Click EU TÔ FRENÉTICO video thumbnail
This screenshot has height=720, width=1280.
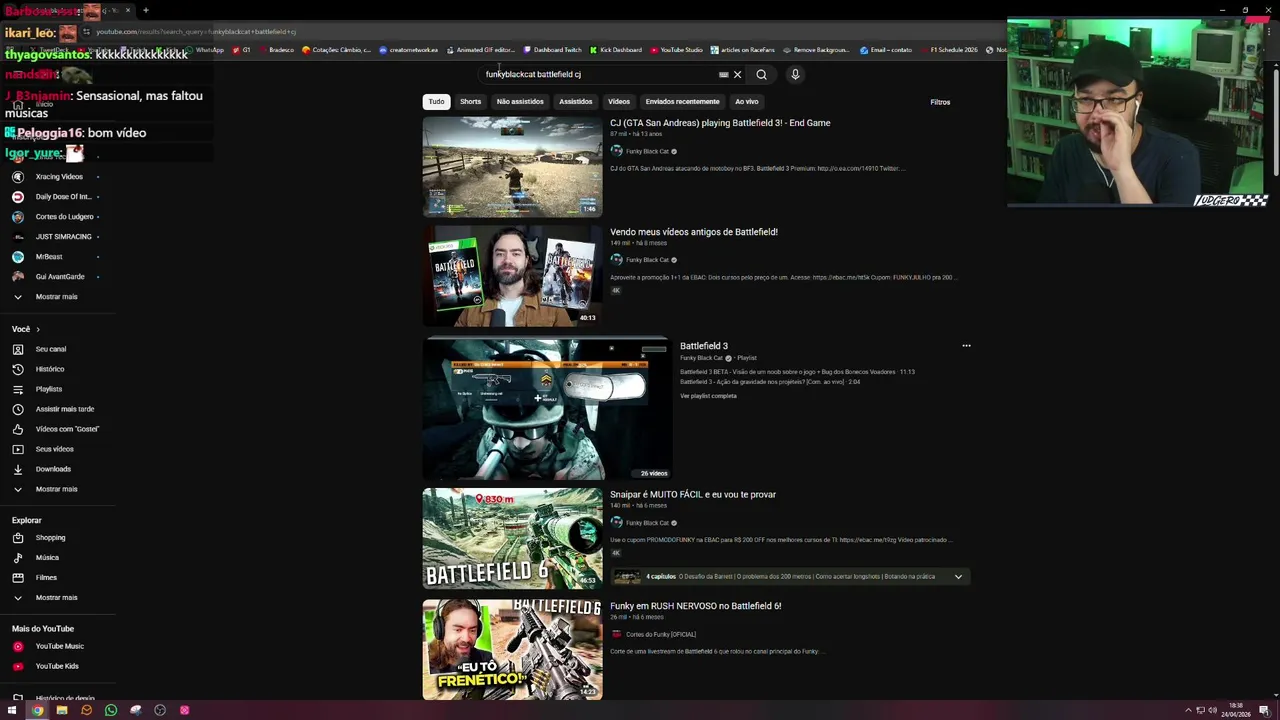point(512,650)
